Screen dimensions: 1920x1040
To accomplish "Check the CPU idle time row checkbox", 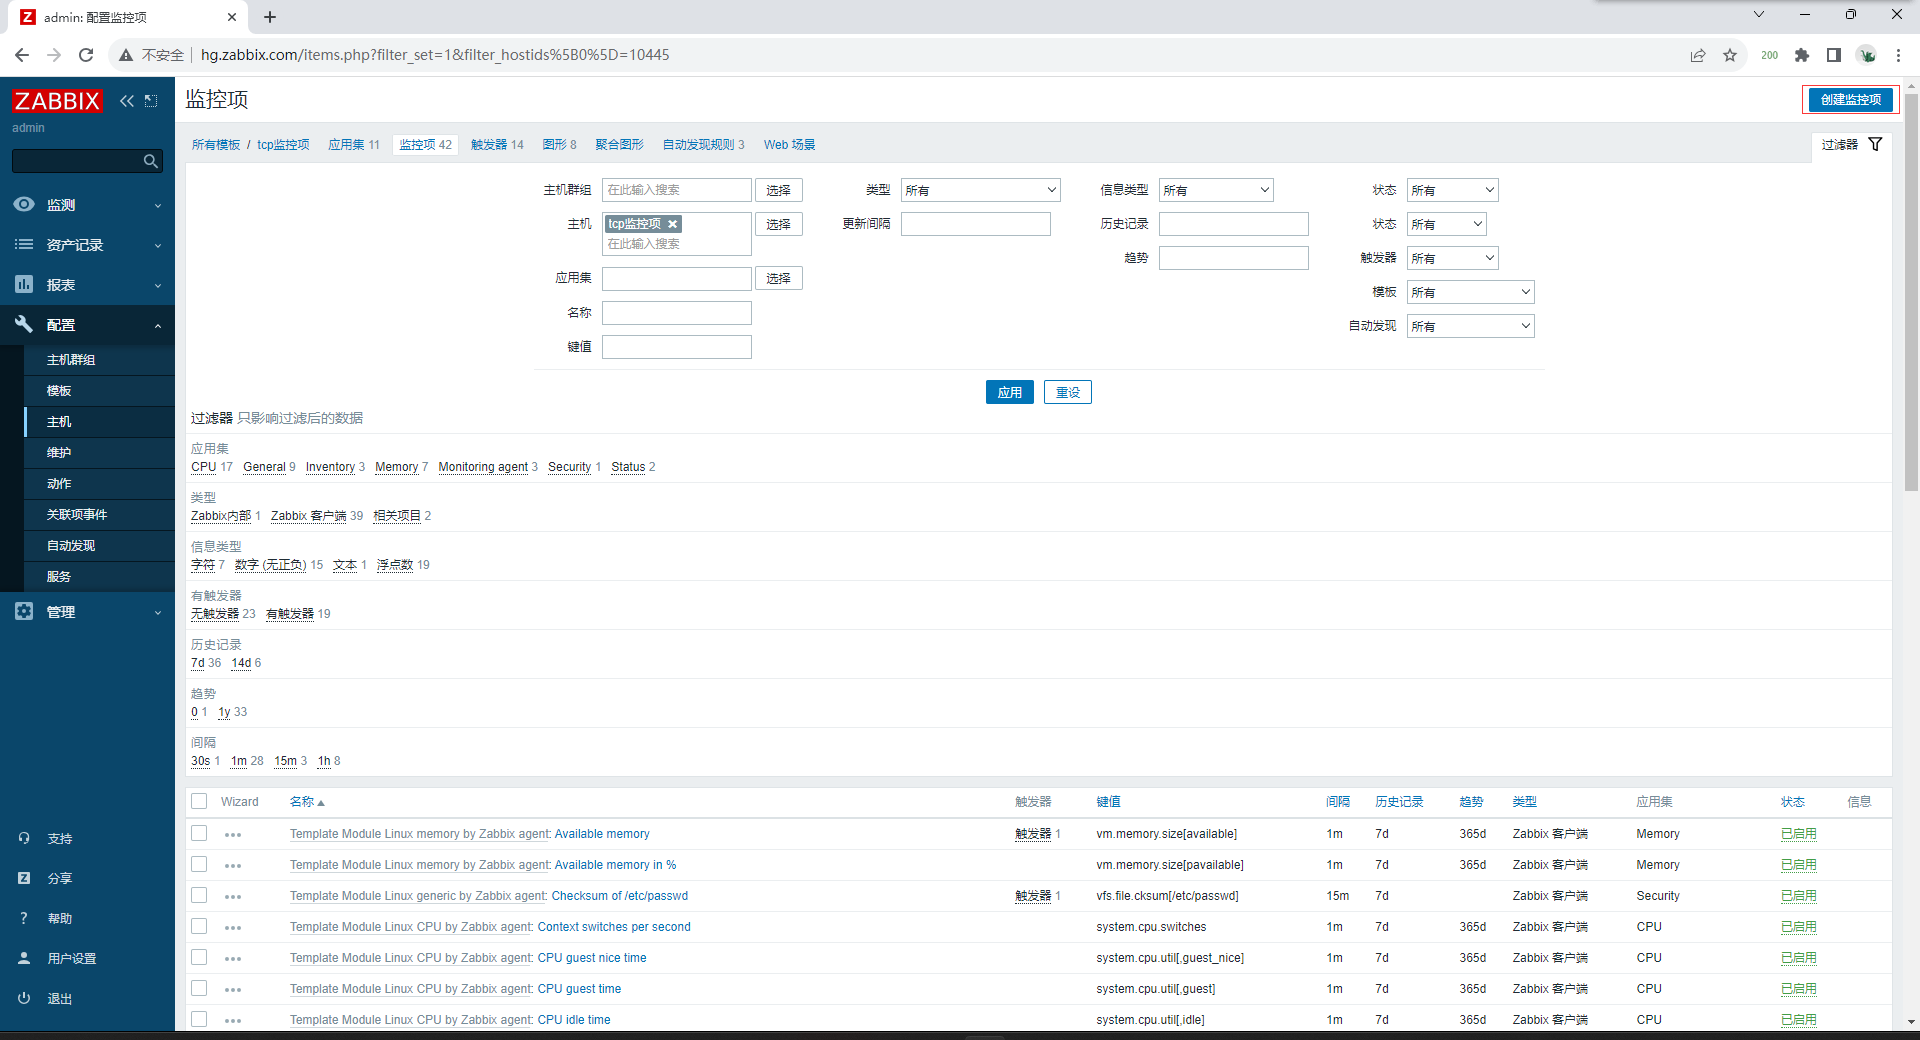I will point(199,1019).
